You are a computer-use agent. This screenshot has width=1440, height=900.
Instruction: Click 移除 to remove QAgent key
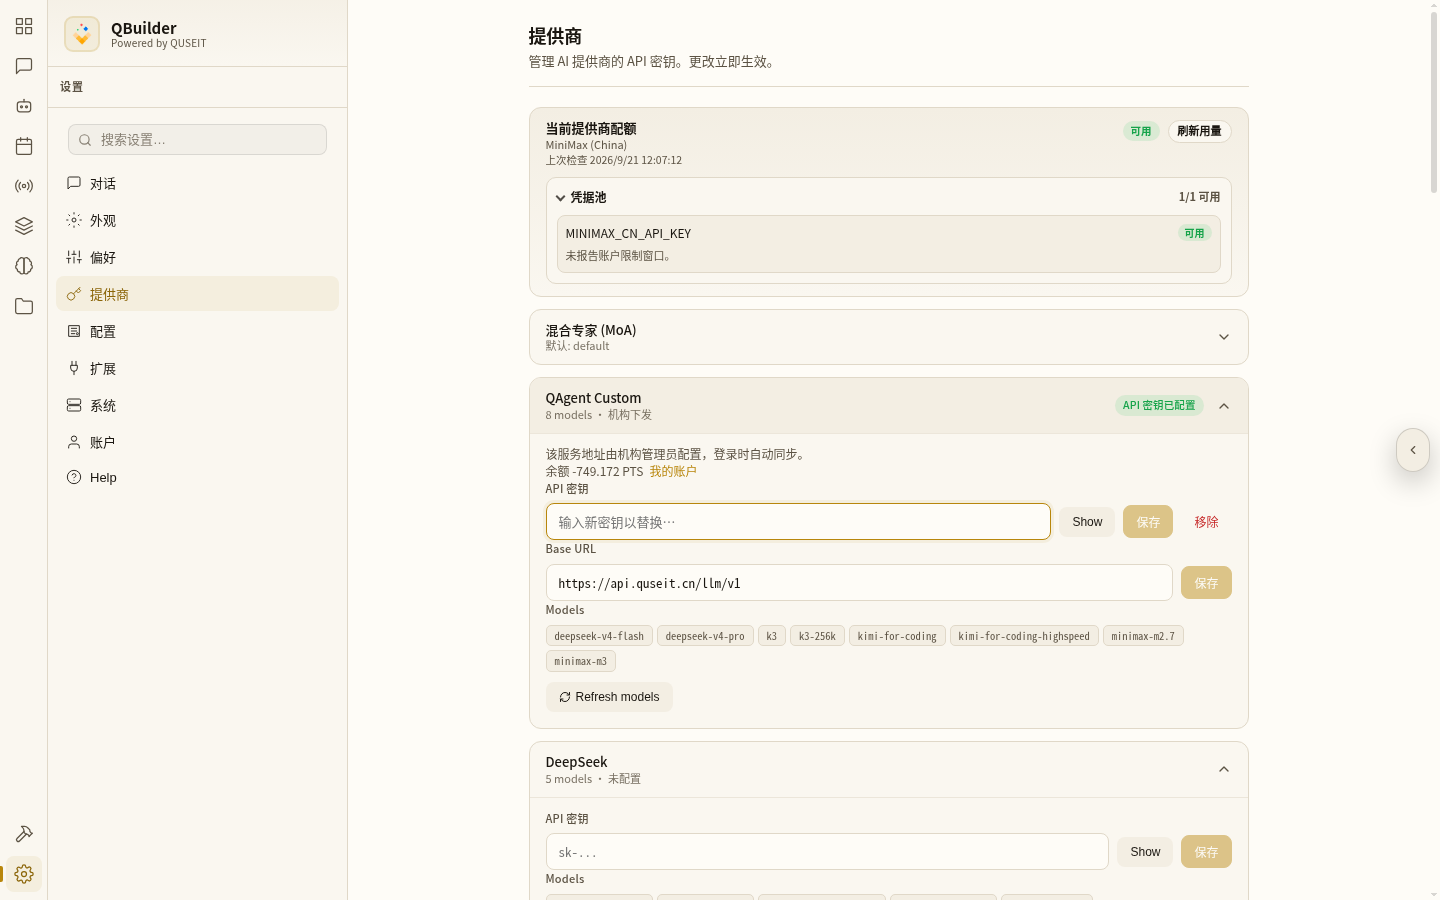pos(1206,522)
